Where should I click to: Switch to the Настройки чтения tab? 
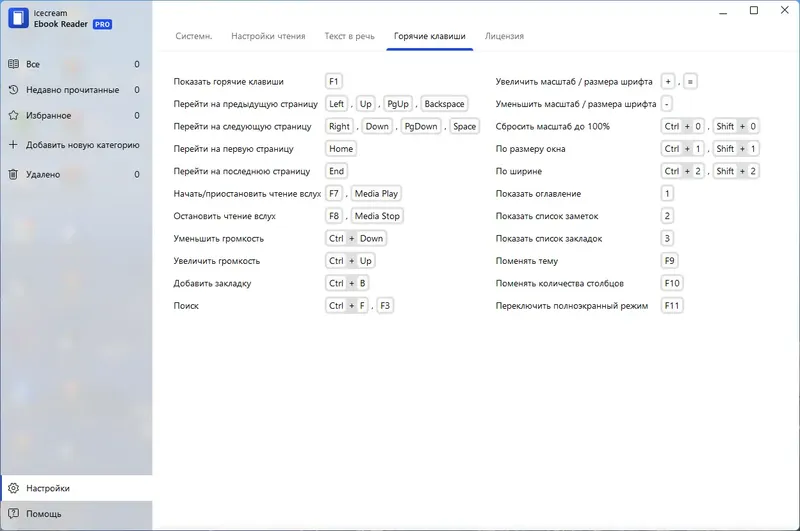(x=268, y=36)
